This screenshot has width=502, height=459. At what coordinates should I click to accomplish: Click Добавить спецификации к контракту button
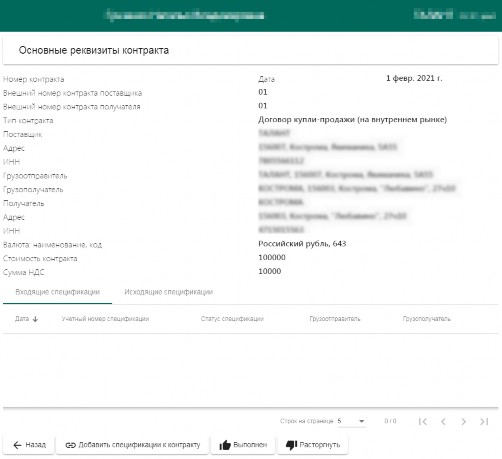click(133, 445)
